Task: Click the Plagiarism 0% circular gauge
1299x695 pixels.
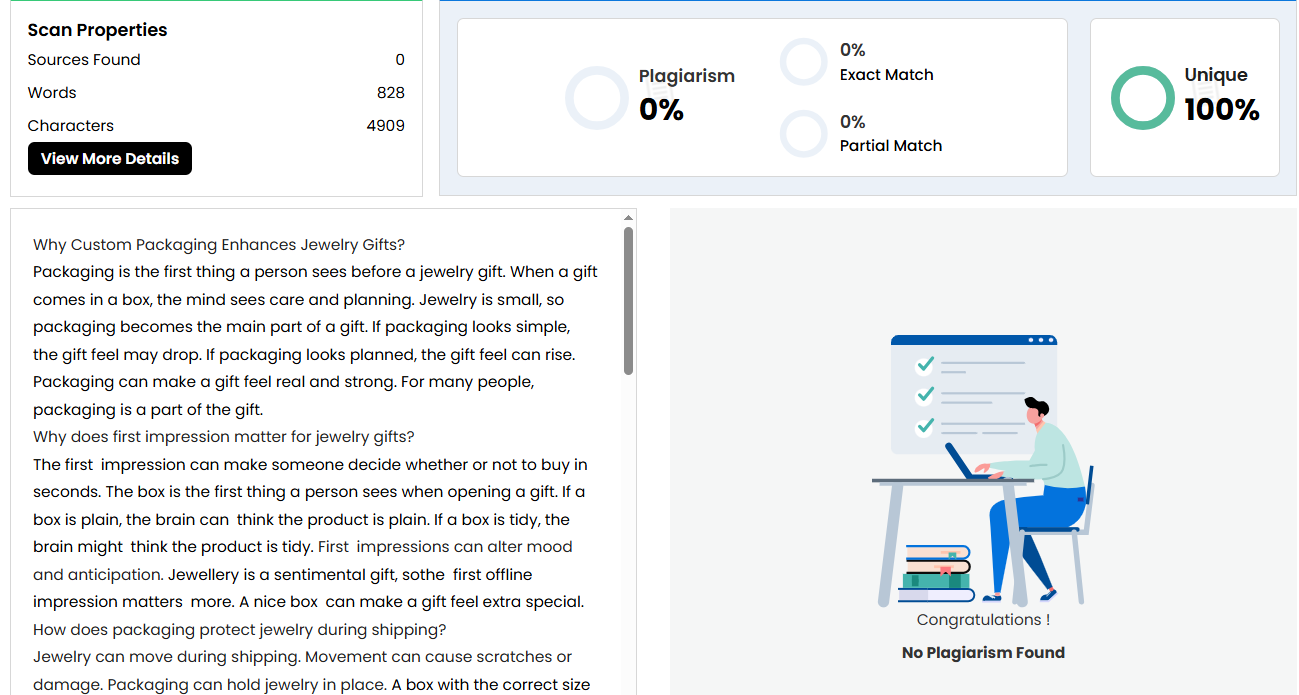Action: pos(597,98)
